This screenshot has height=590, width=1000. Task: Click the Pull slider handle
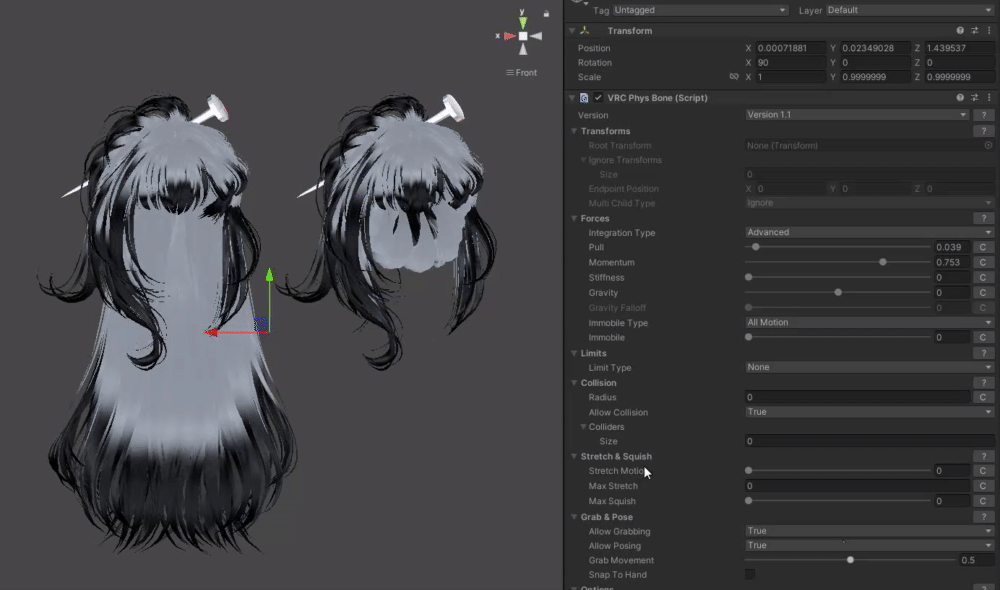click(756, 247)
